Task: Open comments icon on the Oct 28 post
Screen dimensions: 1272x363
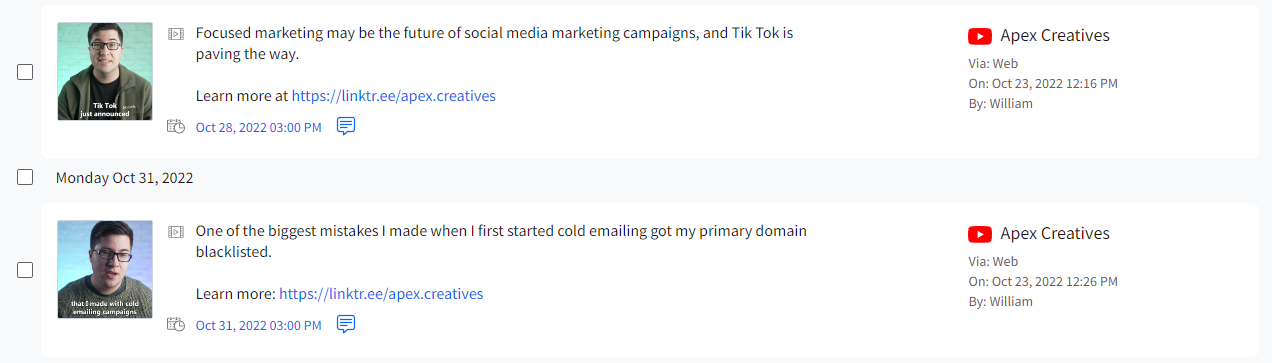Action: (346, 127)
